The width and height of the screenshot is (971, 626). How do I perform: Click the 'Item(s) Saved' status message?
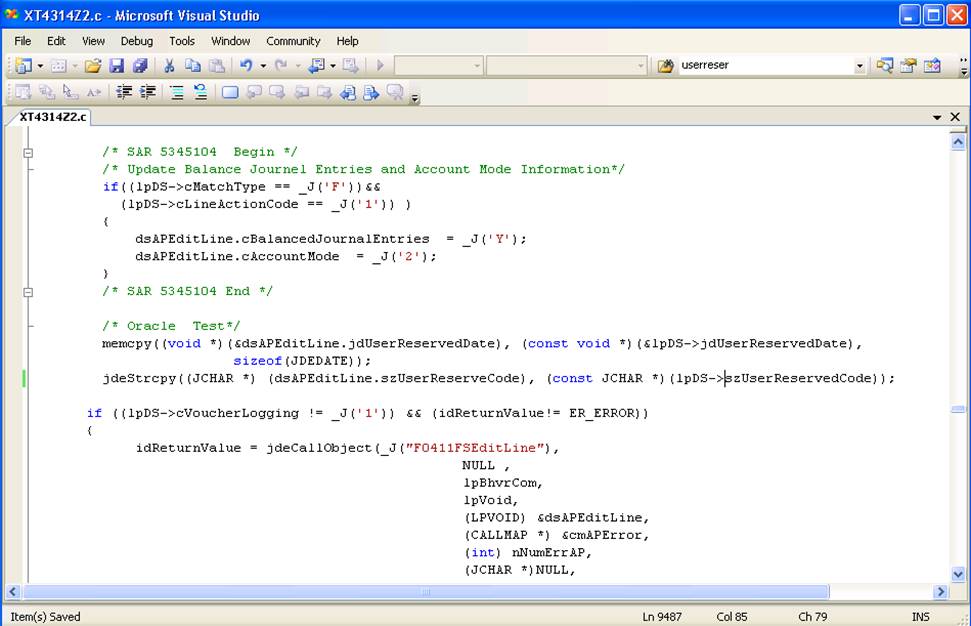[x=45, y=617]
